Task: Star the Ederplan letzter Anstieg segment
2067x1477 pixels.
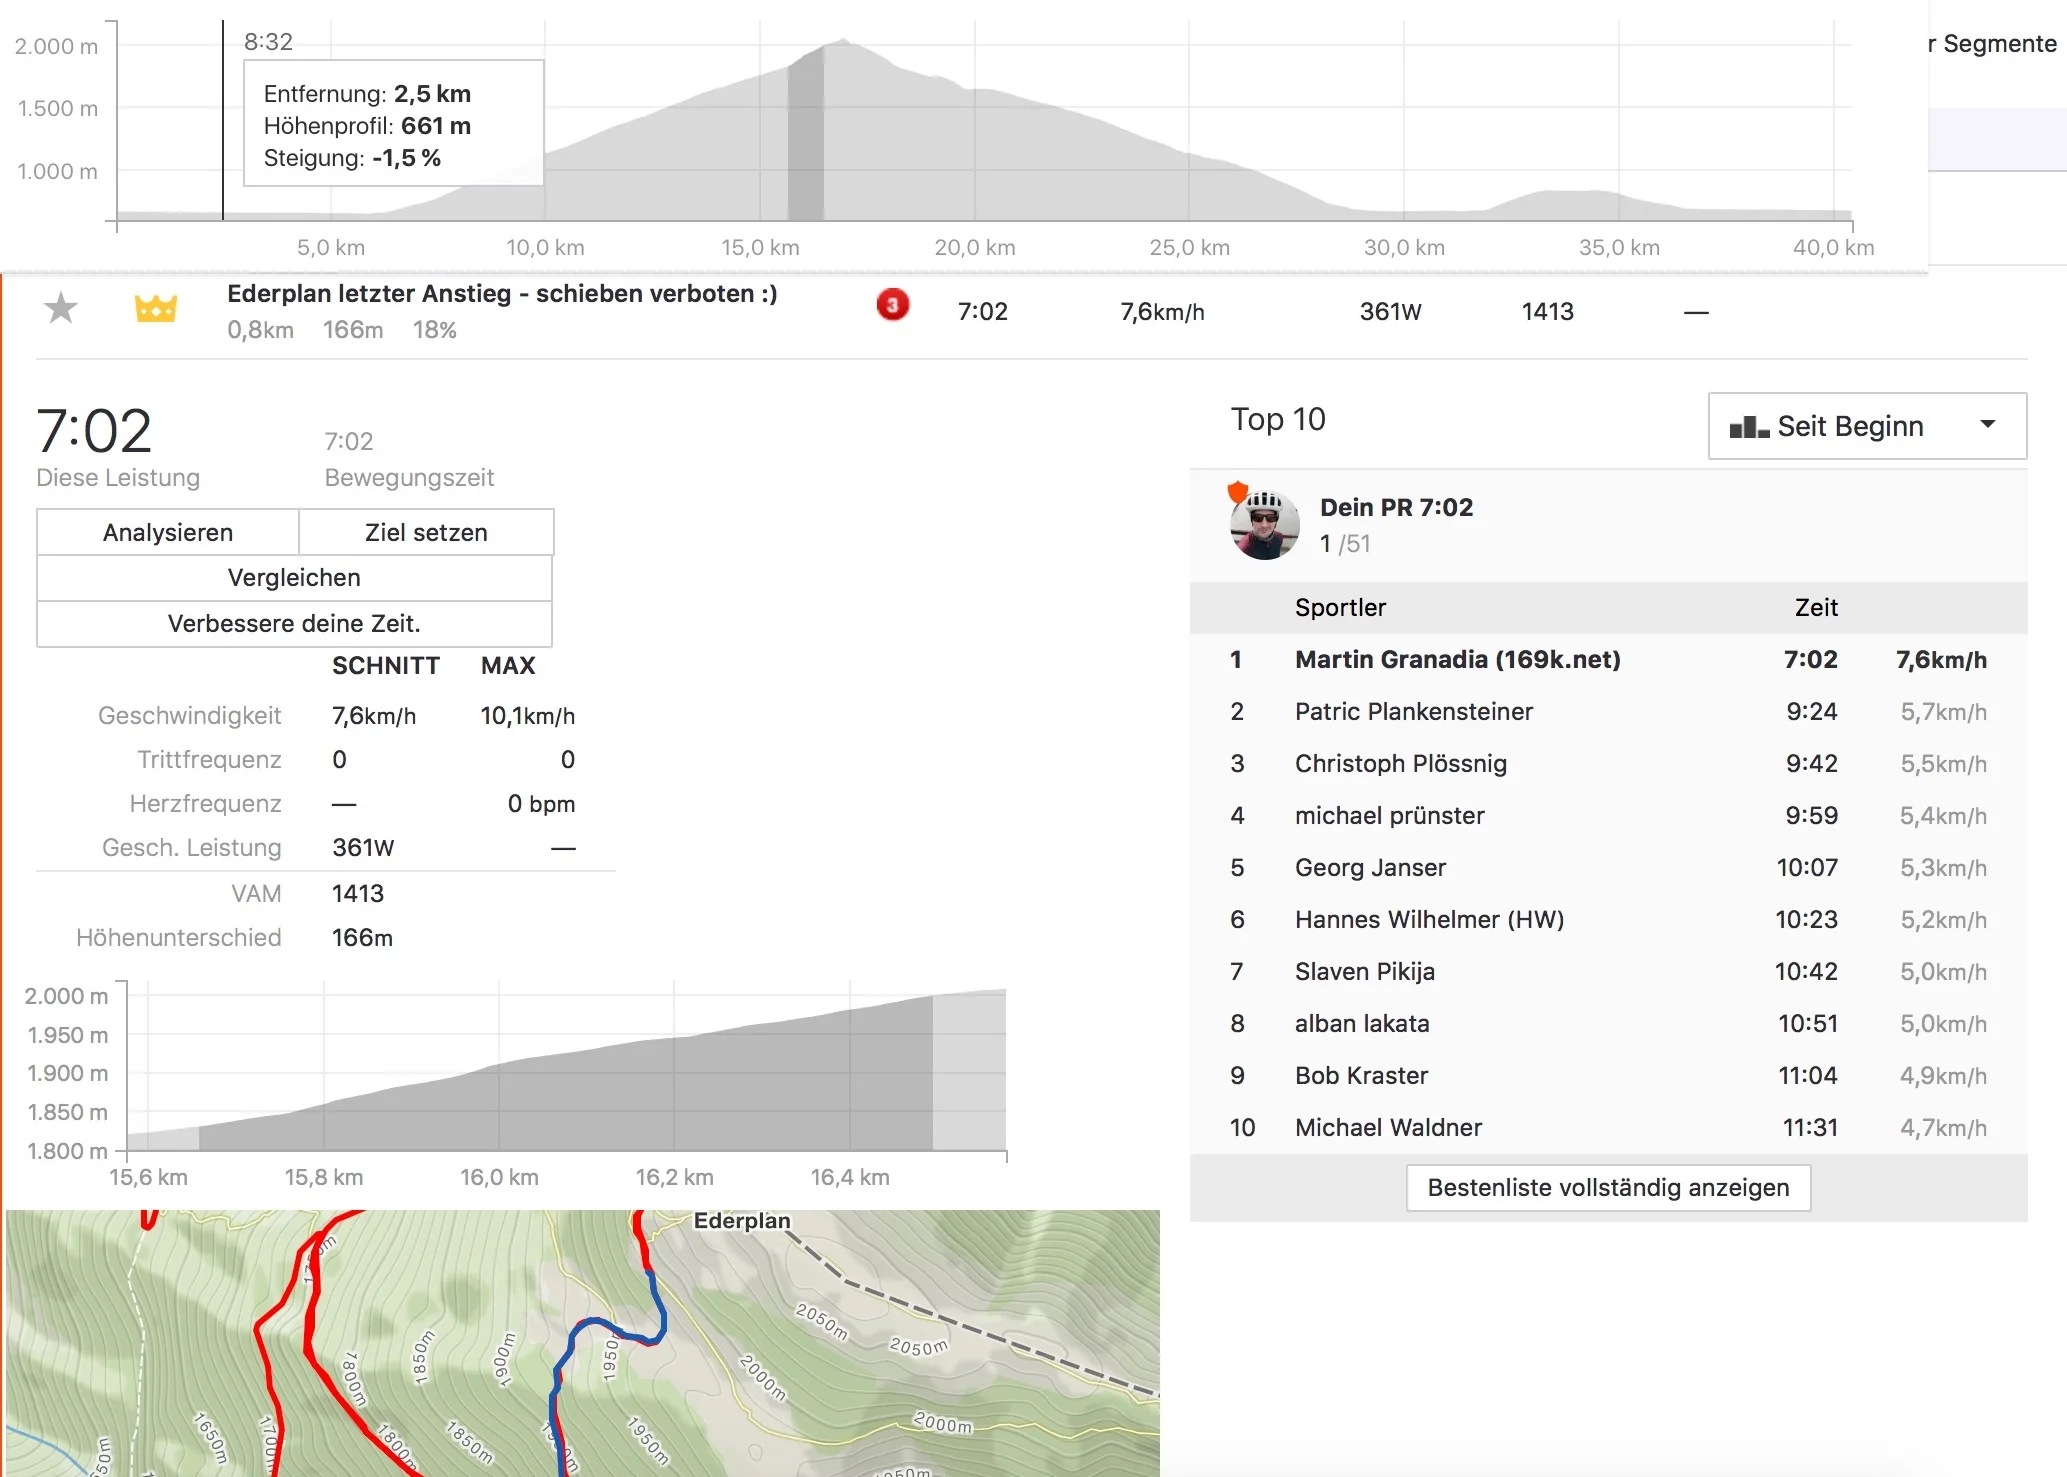Action: click(61, 308)
